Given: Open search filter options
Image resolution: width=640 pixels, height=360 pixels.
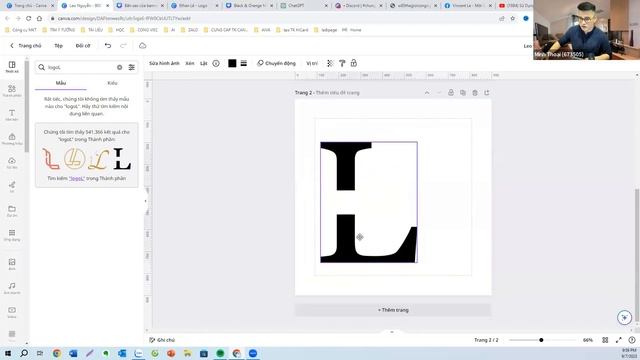Looking at the screenshot, I should [x=131, y=67].
